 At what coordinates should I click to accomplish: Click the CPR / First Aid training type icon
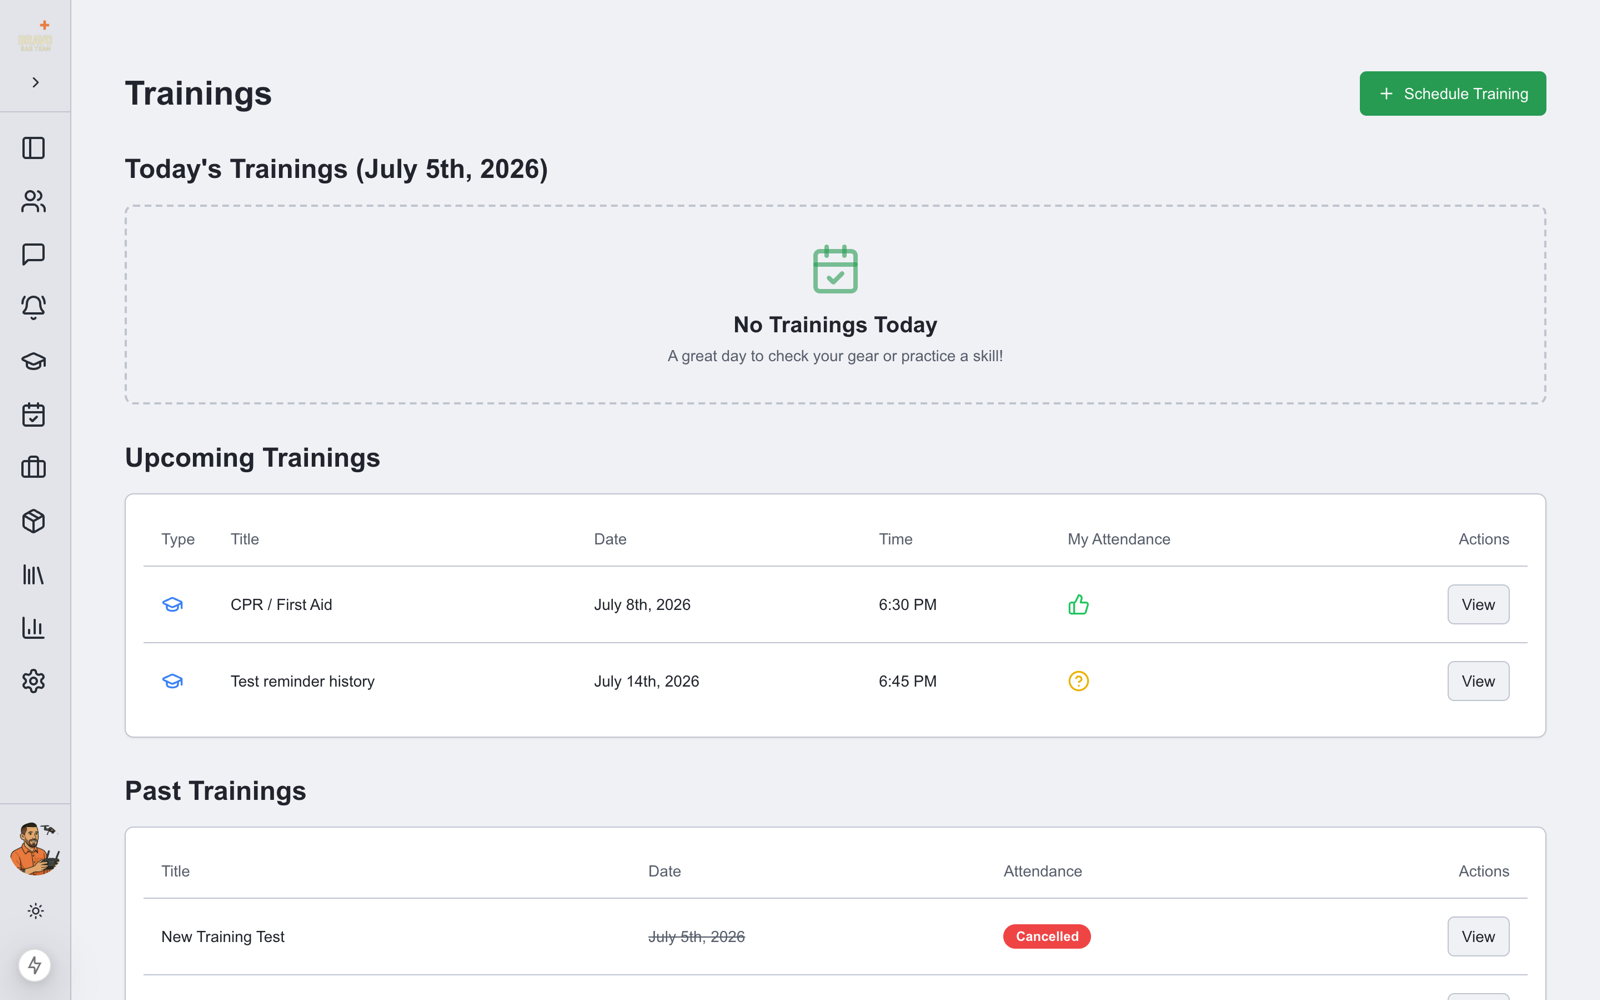pos(173,605)
